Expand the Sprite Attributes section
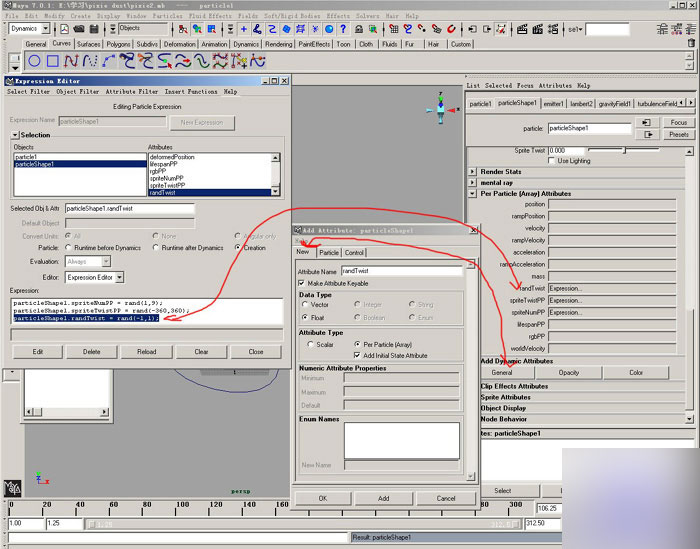Viewport: 700px width, 549px height. (x=505, y=397)
